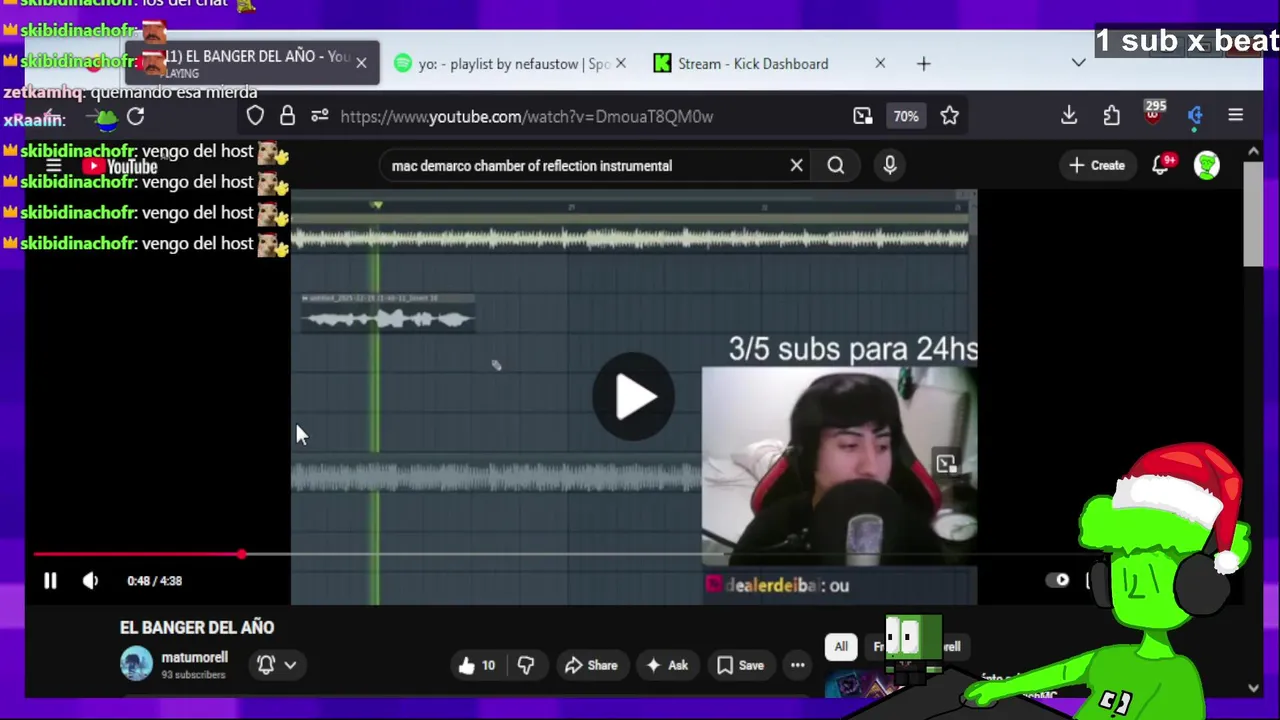Click the 0:48 / 4:38 time display
Screen dimensions: 1280x720
(x=155, y=580)
